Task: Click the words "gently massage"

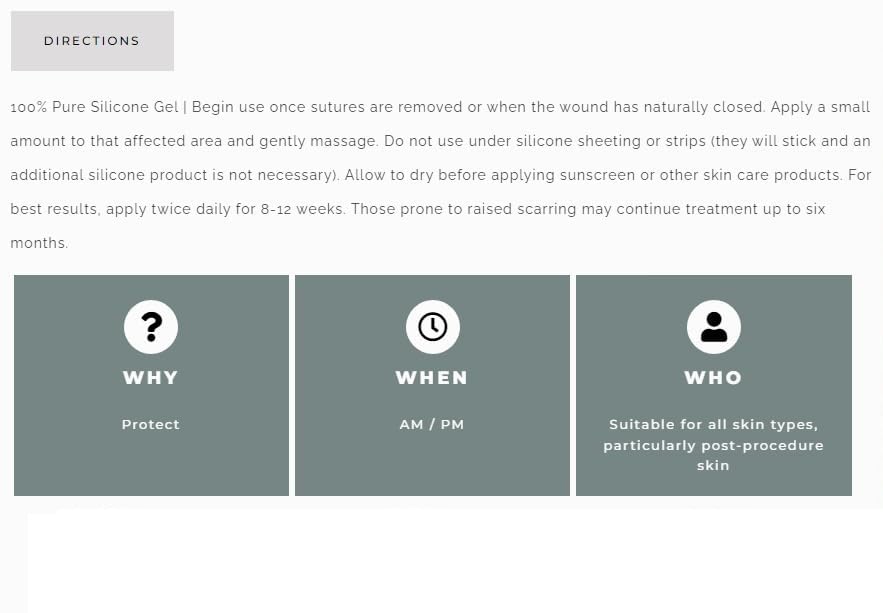Action: tap(274, 141)
